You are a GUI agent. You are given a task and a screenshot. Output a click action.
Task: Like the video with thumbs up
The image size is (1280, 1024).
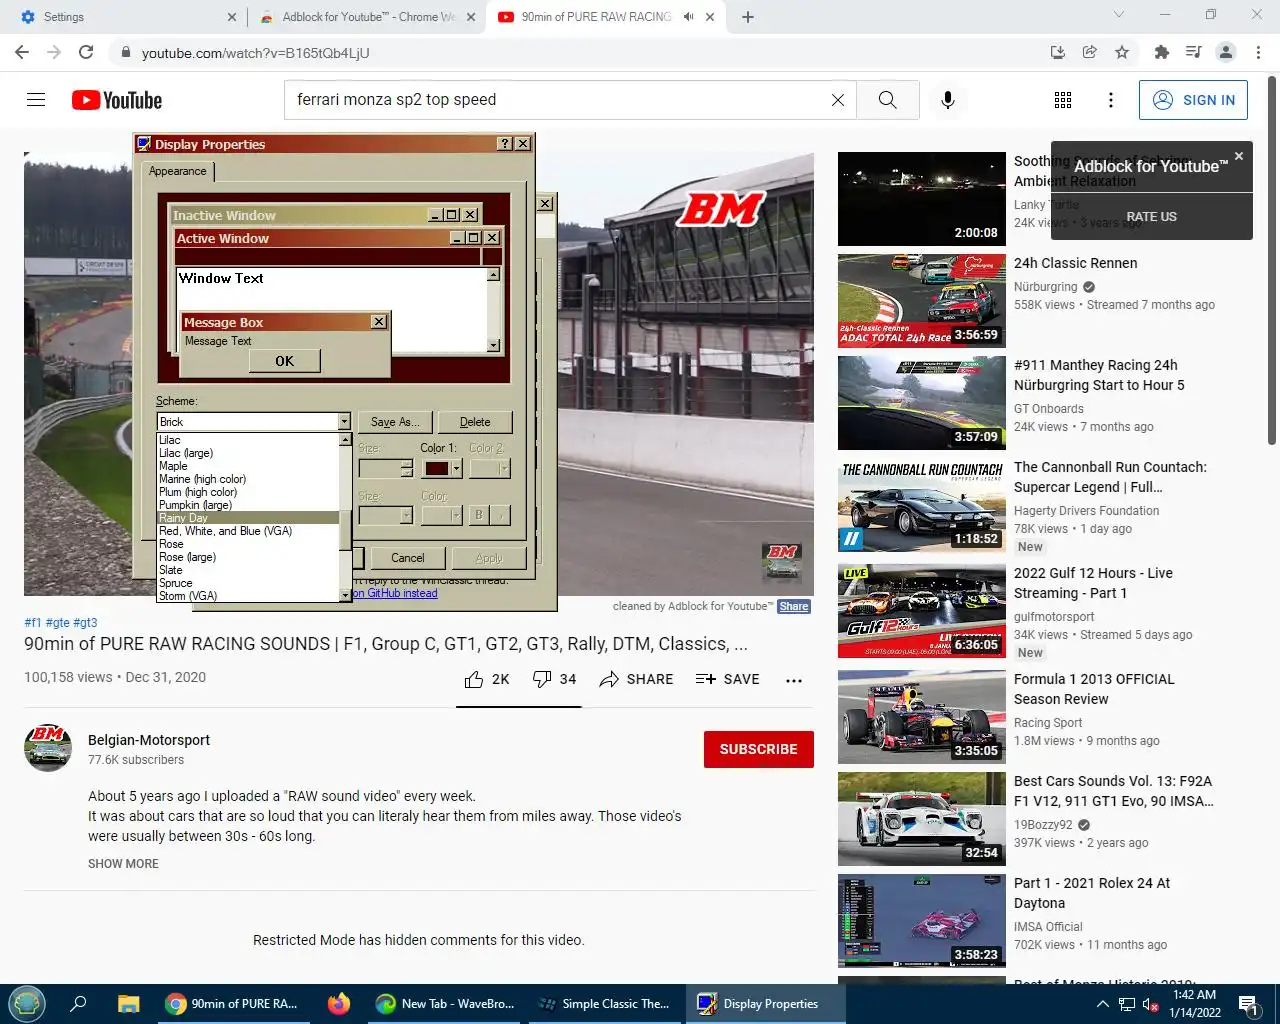tap(487, 679)
